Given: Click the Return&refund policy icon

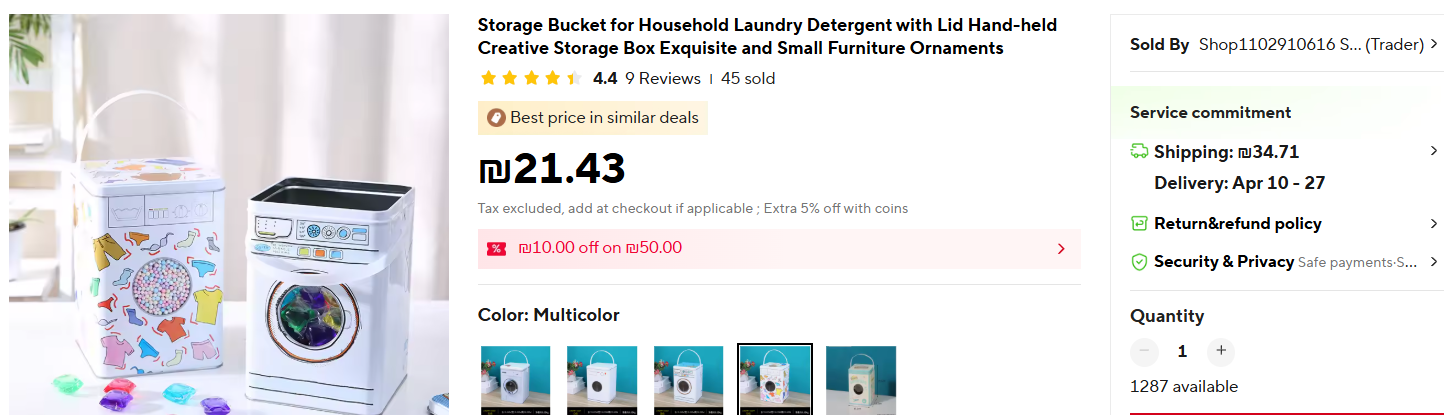Looking at the screenshot, I should pyautogui.click(x=1139, y=223).
